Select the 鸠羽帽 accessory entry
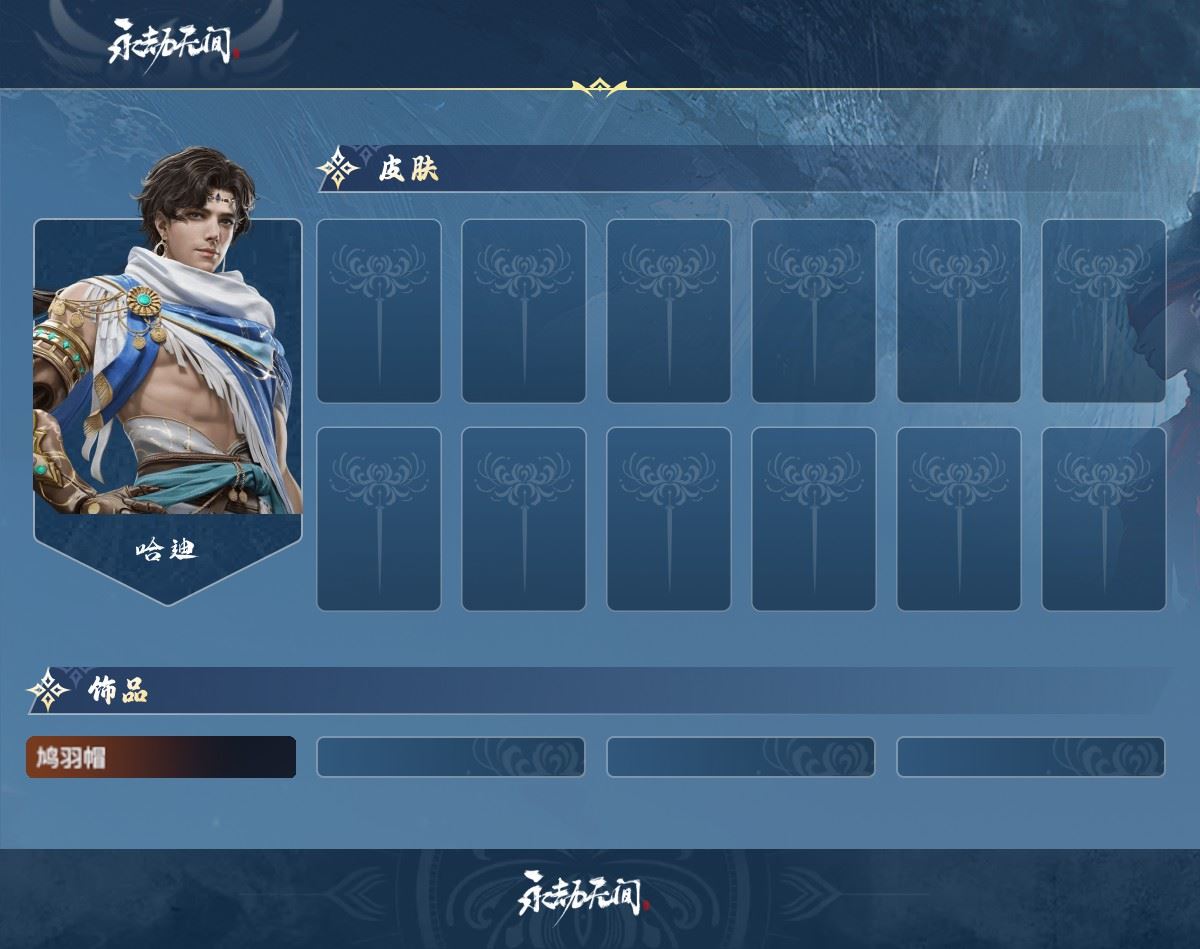 click(161, 757)
